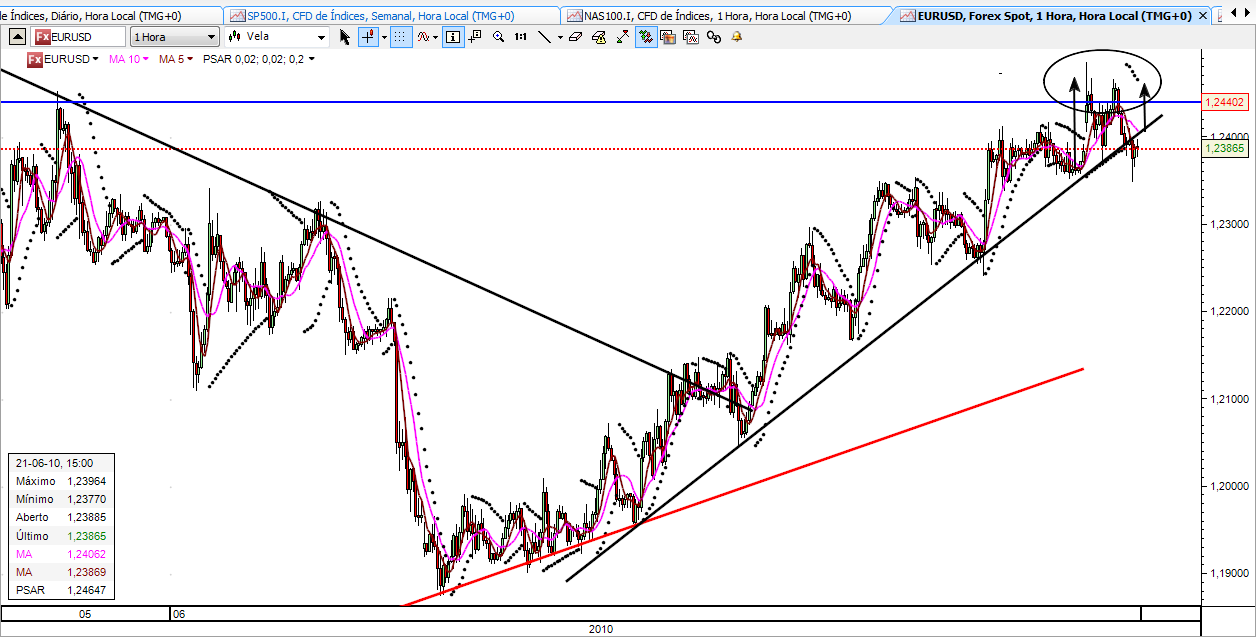Click the Último 1,23865 row
The height and width of the screenshot is (637, 1256).
pos(62,536)
